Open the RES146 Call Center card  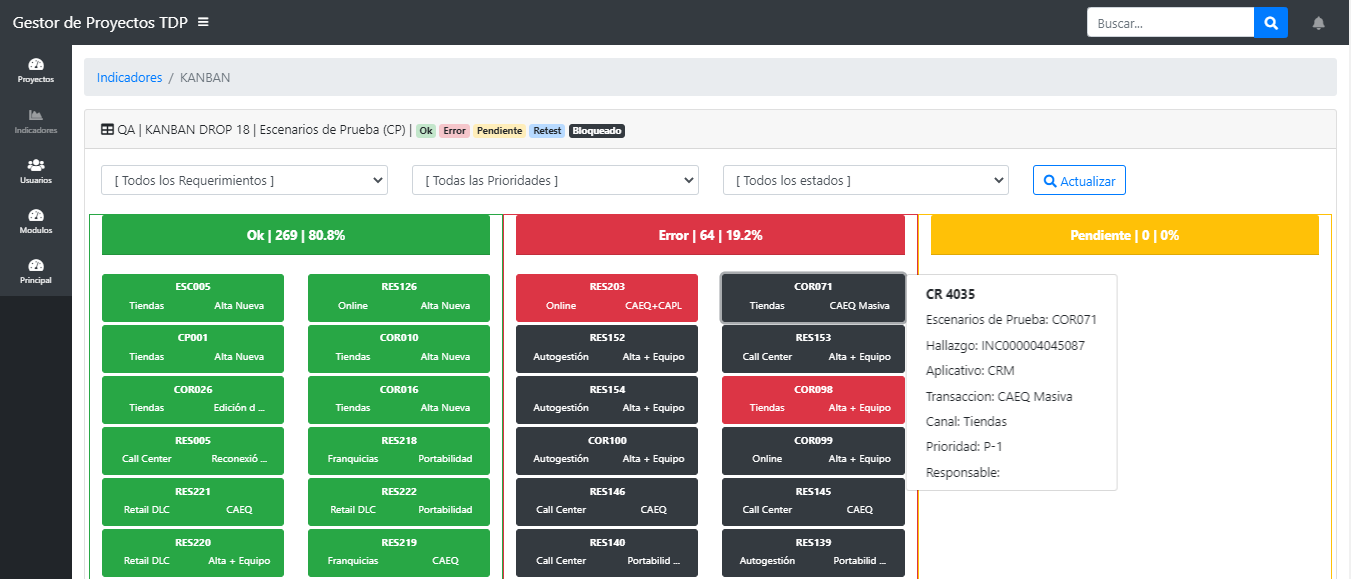(x=607, y=501)
